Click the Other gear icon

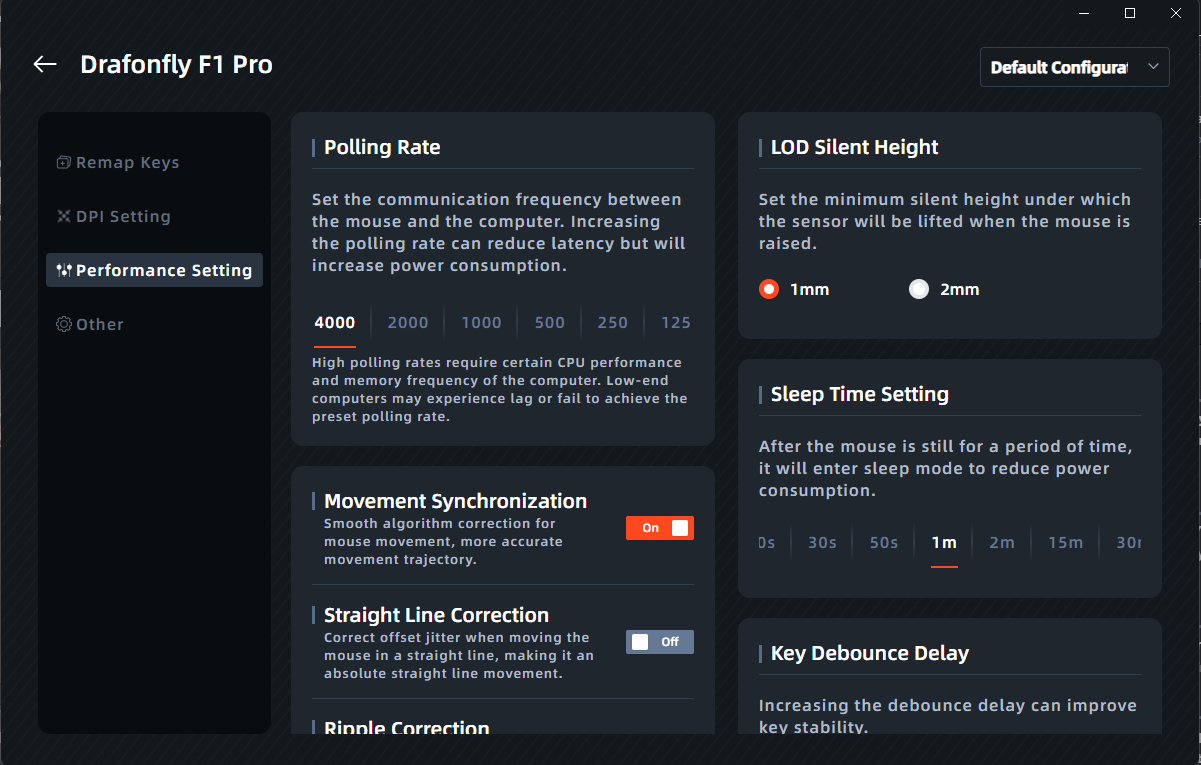coord(64,325)
